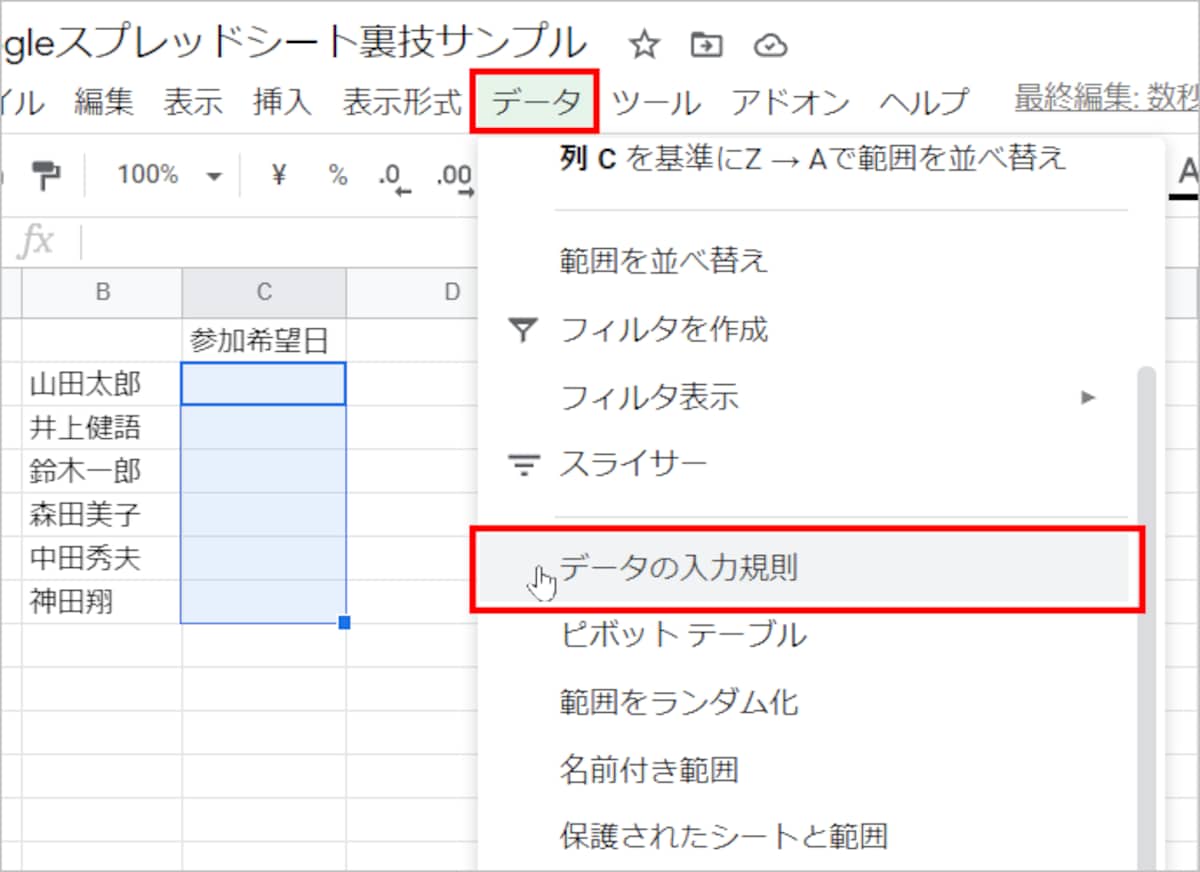
Task: Open the 編集 menu
Action: [x=104, y=101]
